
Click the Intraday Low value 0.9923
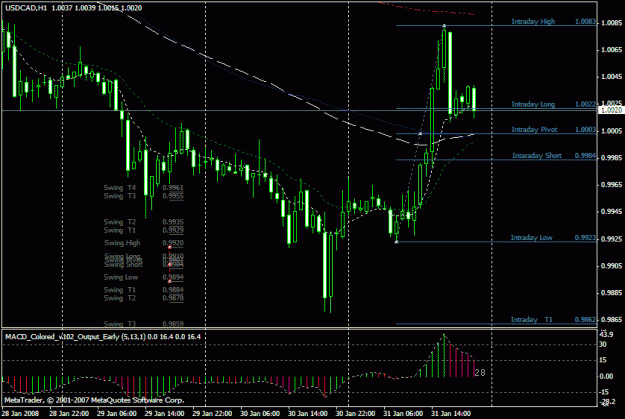(x=586, y=238)
